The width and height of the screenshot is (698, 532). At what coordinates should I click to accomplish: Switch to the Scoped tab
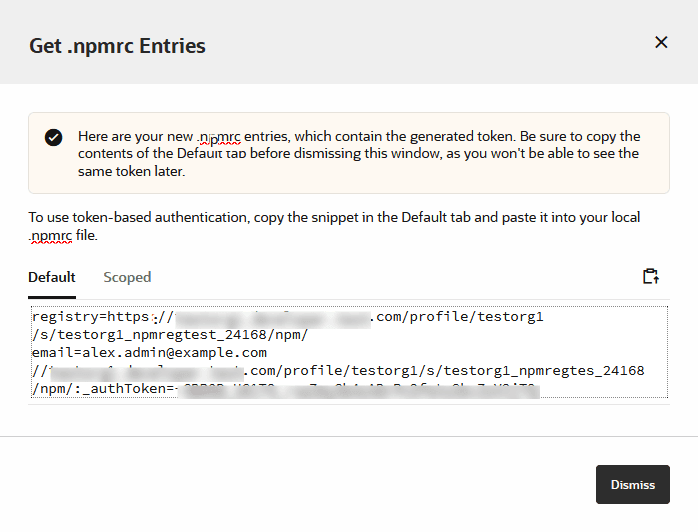(x=127, y=277)
